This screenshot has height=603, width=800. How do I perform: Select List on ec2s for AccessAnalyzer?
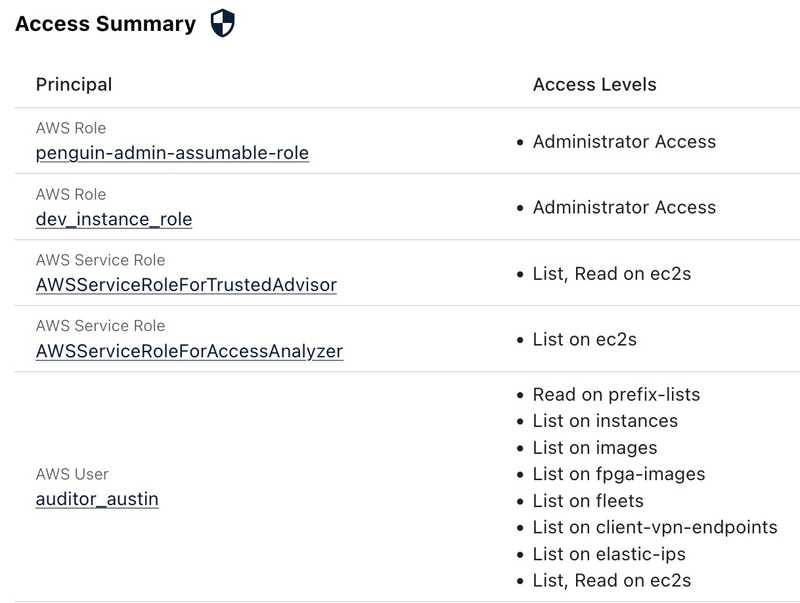click(x=584, y=339)
